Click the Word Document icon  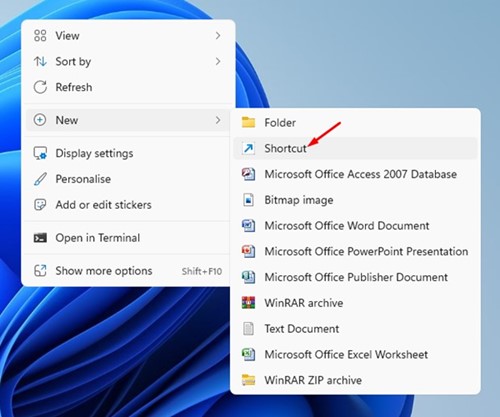click(248, 225)
